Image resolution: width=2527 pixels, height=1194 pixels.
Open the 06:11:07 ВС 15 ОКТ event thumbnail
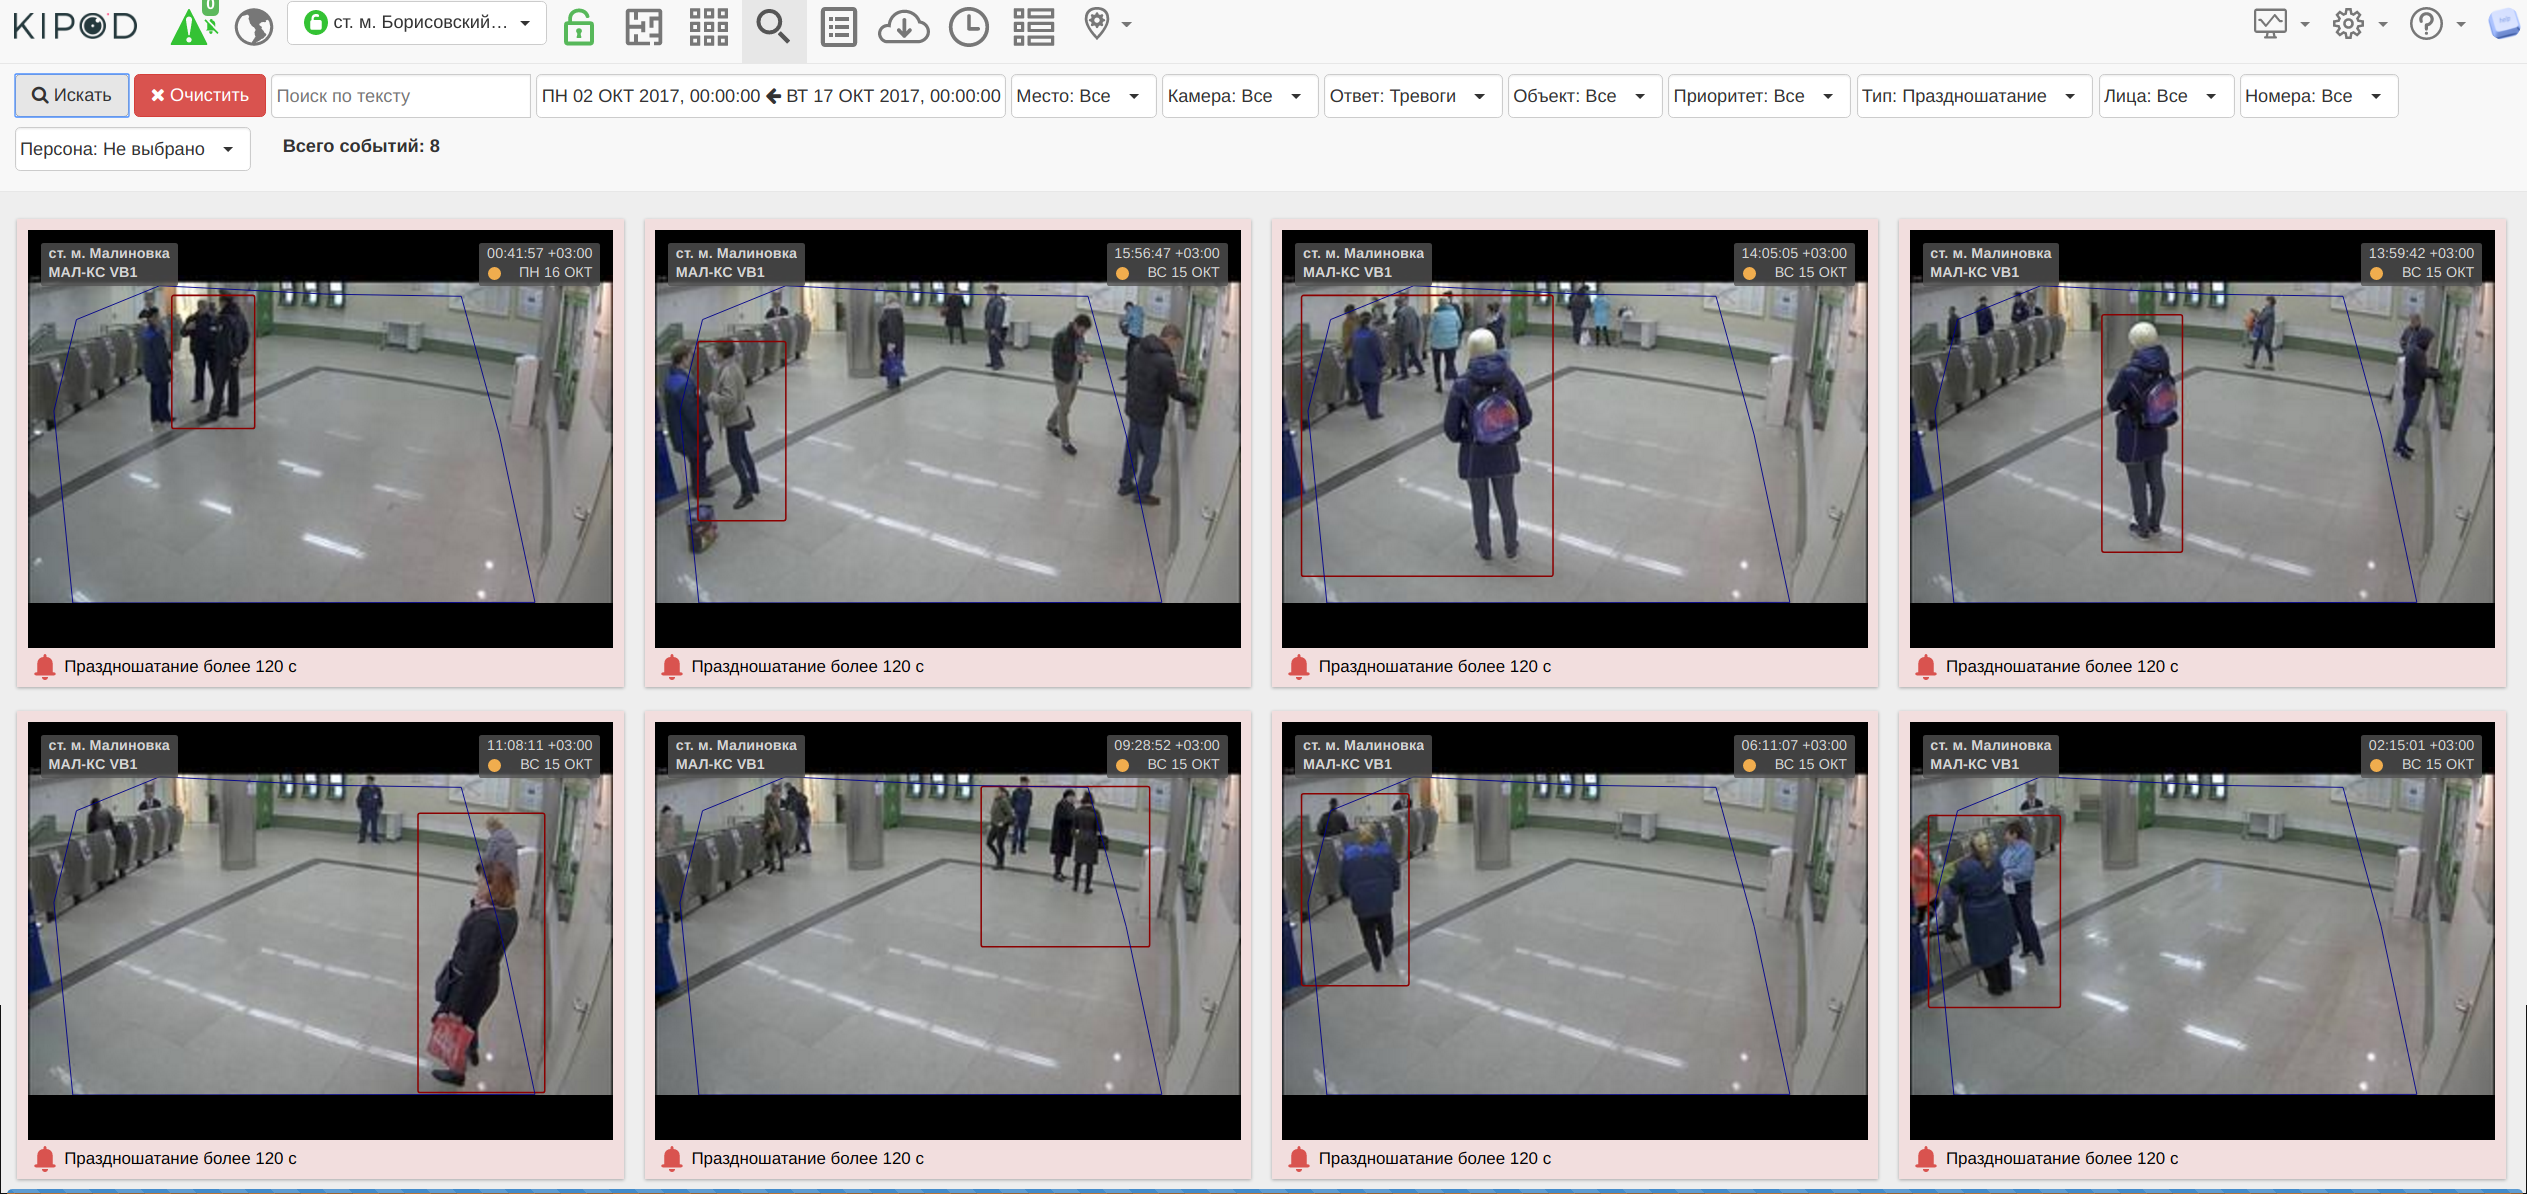click(1575, 931)
